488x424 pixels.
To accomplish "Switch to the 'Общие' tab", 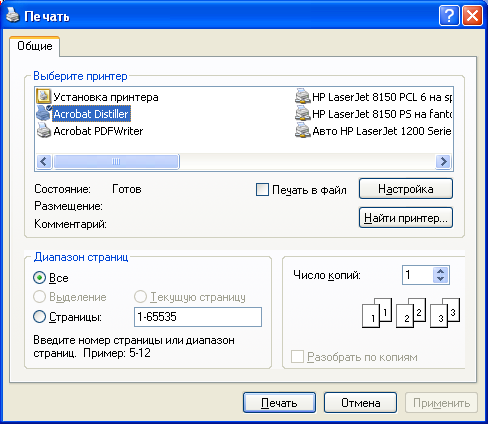I will [35, 46].
